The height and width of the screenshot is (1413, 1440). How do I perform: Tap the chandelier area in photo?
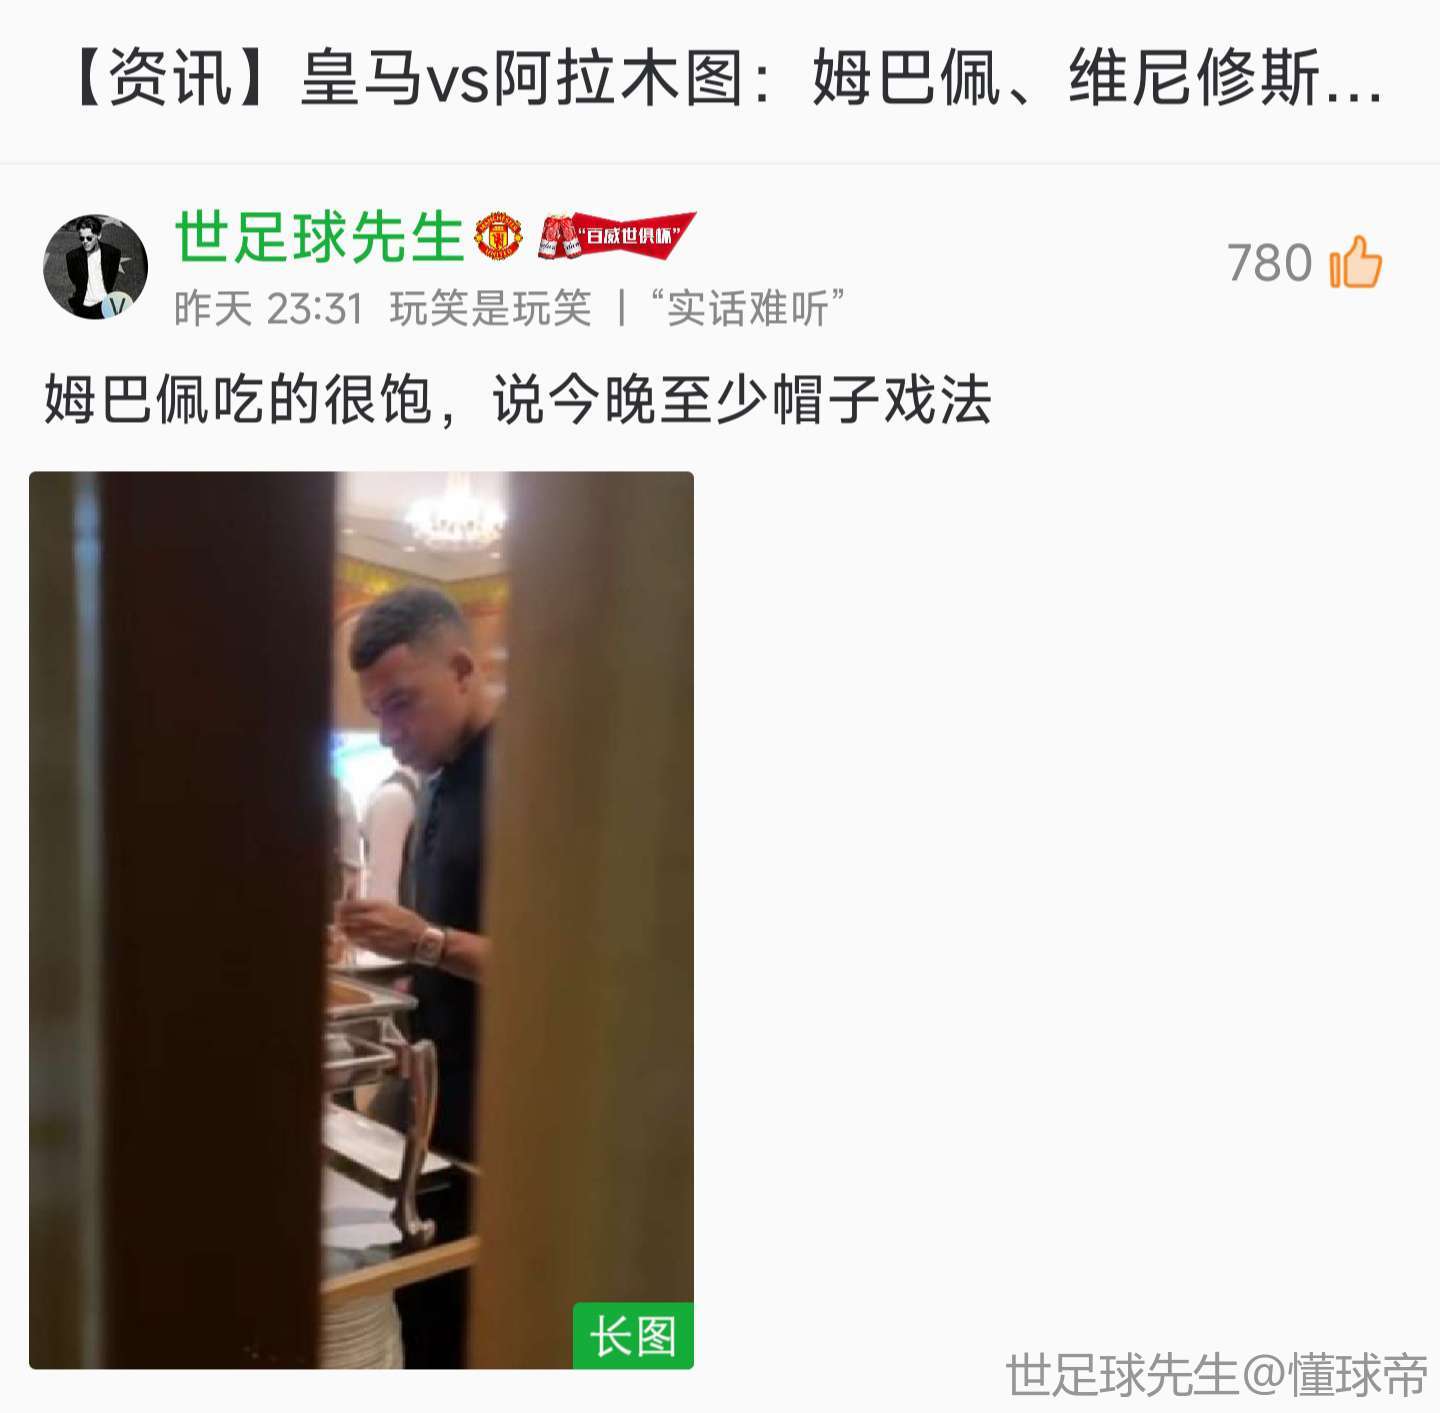455,515
